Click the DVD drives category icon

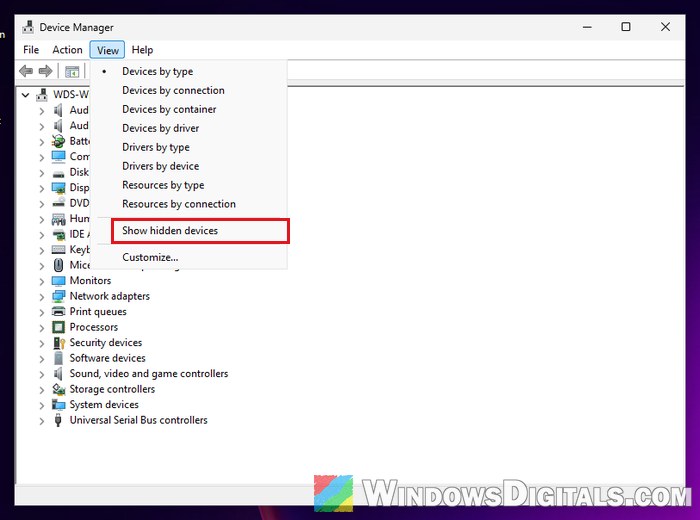pos(58,204)
